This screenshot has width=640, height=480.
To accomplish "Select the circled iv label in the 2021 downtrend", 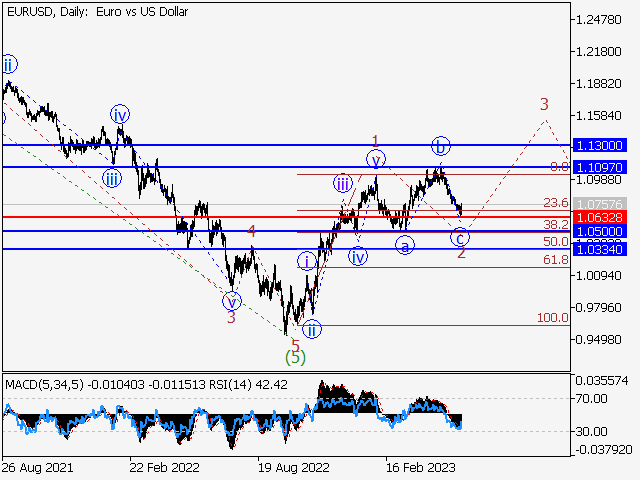I will [120, 115].
